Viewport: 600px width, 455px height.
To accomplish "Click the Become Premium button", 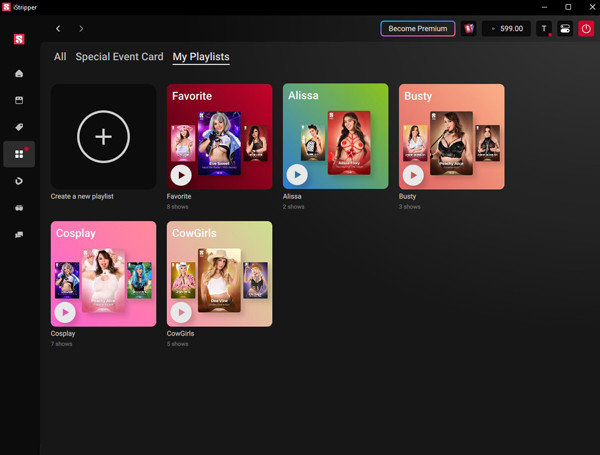I will click(418, 29).
